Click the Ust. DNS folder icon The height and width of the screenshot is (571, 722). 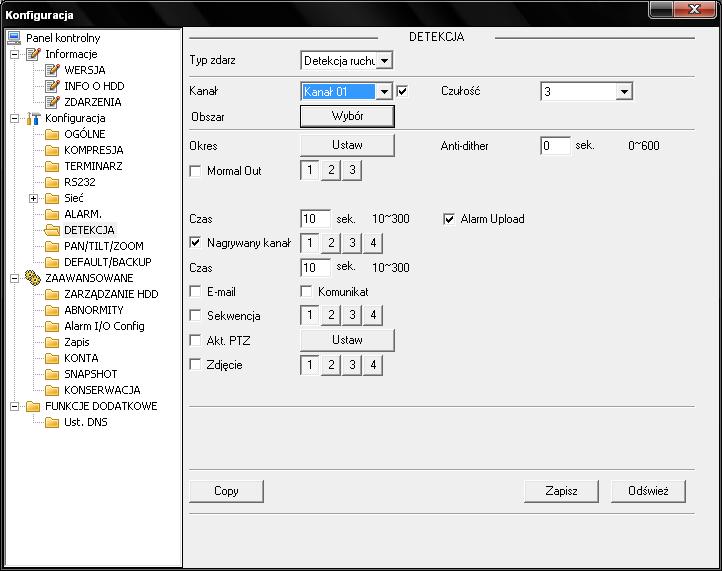52,422
